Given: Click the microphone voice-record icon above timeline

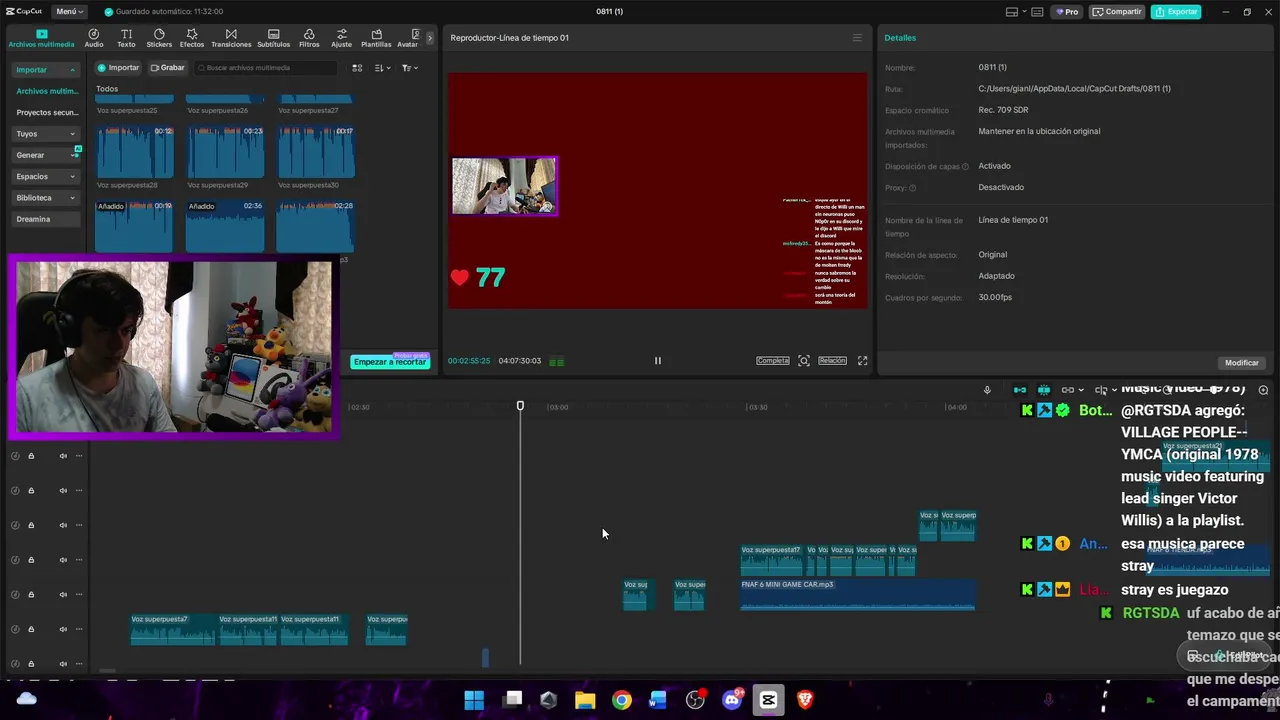Looking at the screenshot, I should tap(987, 390).
